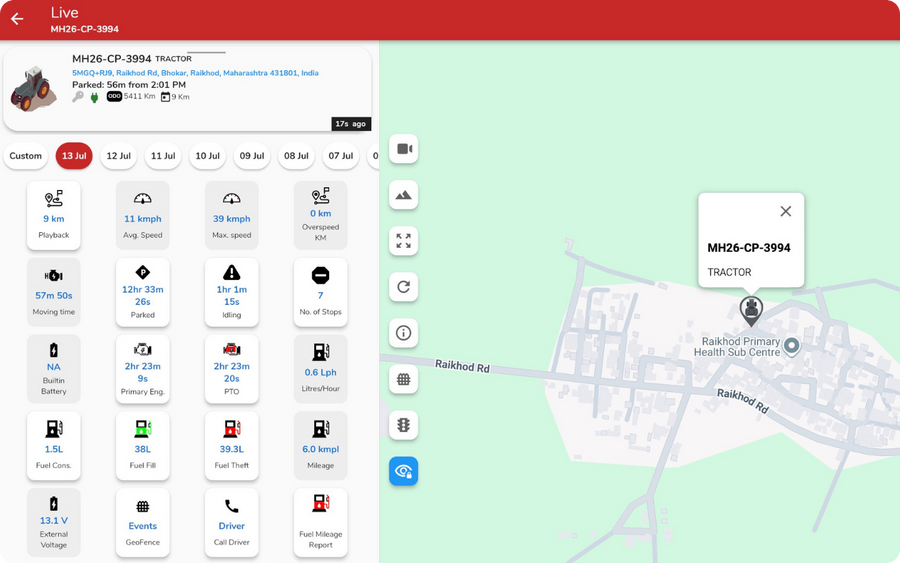Click the tractor marker on map
The image size is (900, 563).
(751, 310)
